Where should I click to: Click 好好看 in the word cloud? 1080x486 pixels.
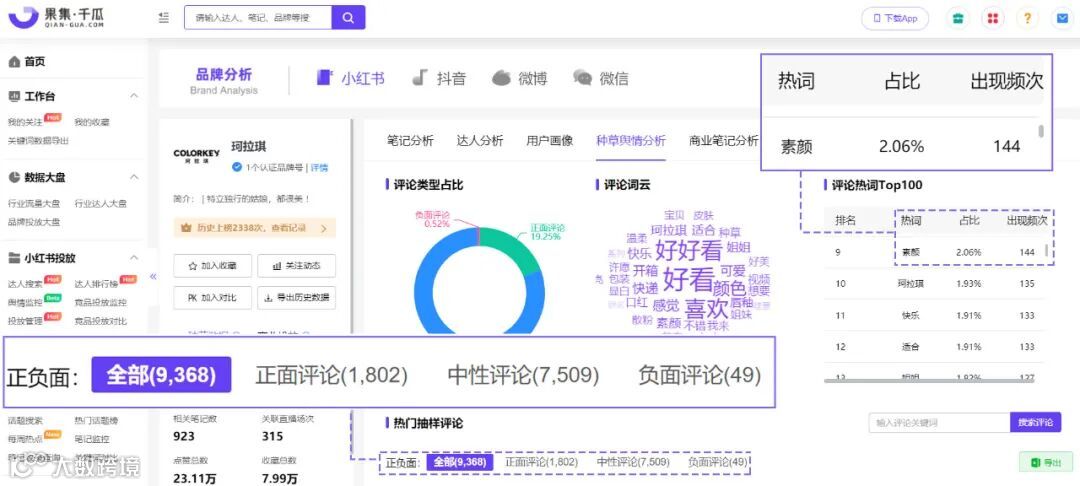tap(688, 249)
